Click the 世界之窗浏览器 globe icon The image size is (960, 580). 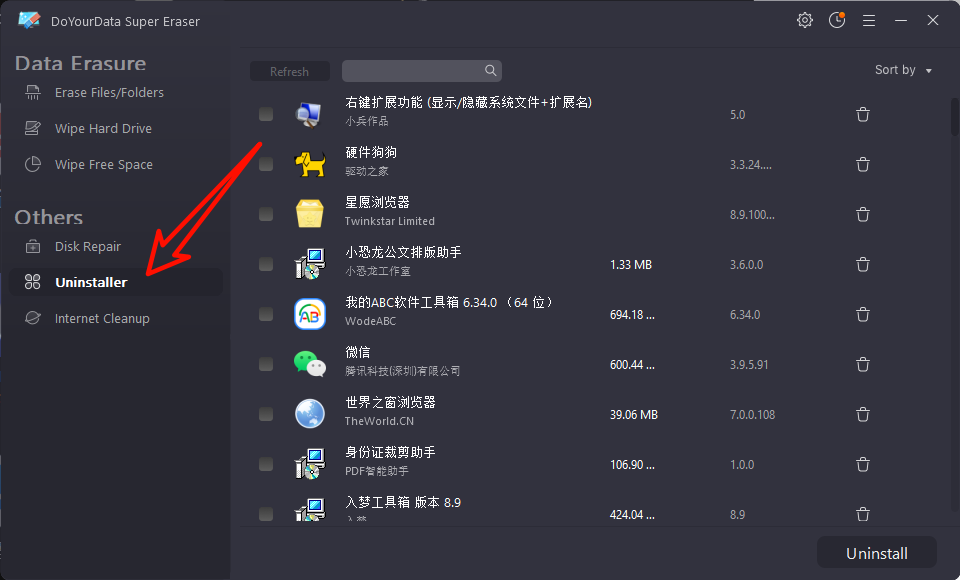tap(310, 414)
